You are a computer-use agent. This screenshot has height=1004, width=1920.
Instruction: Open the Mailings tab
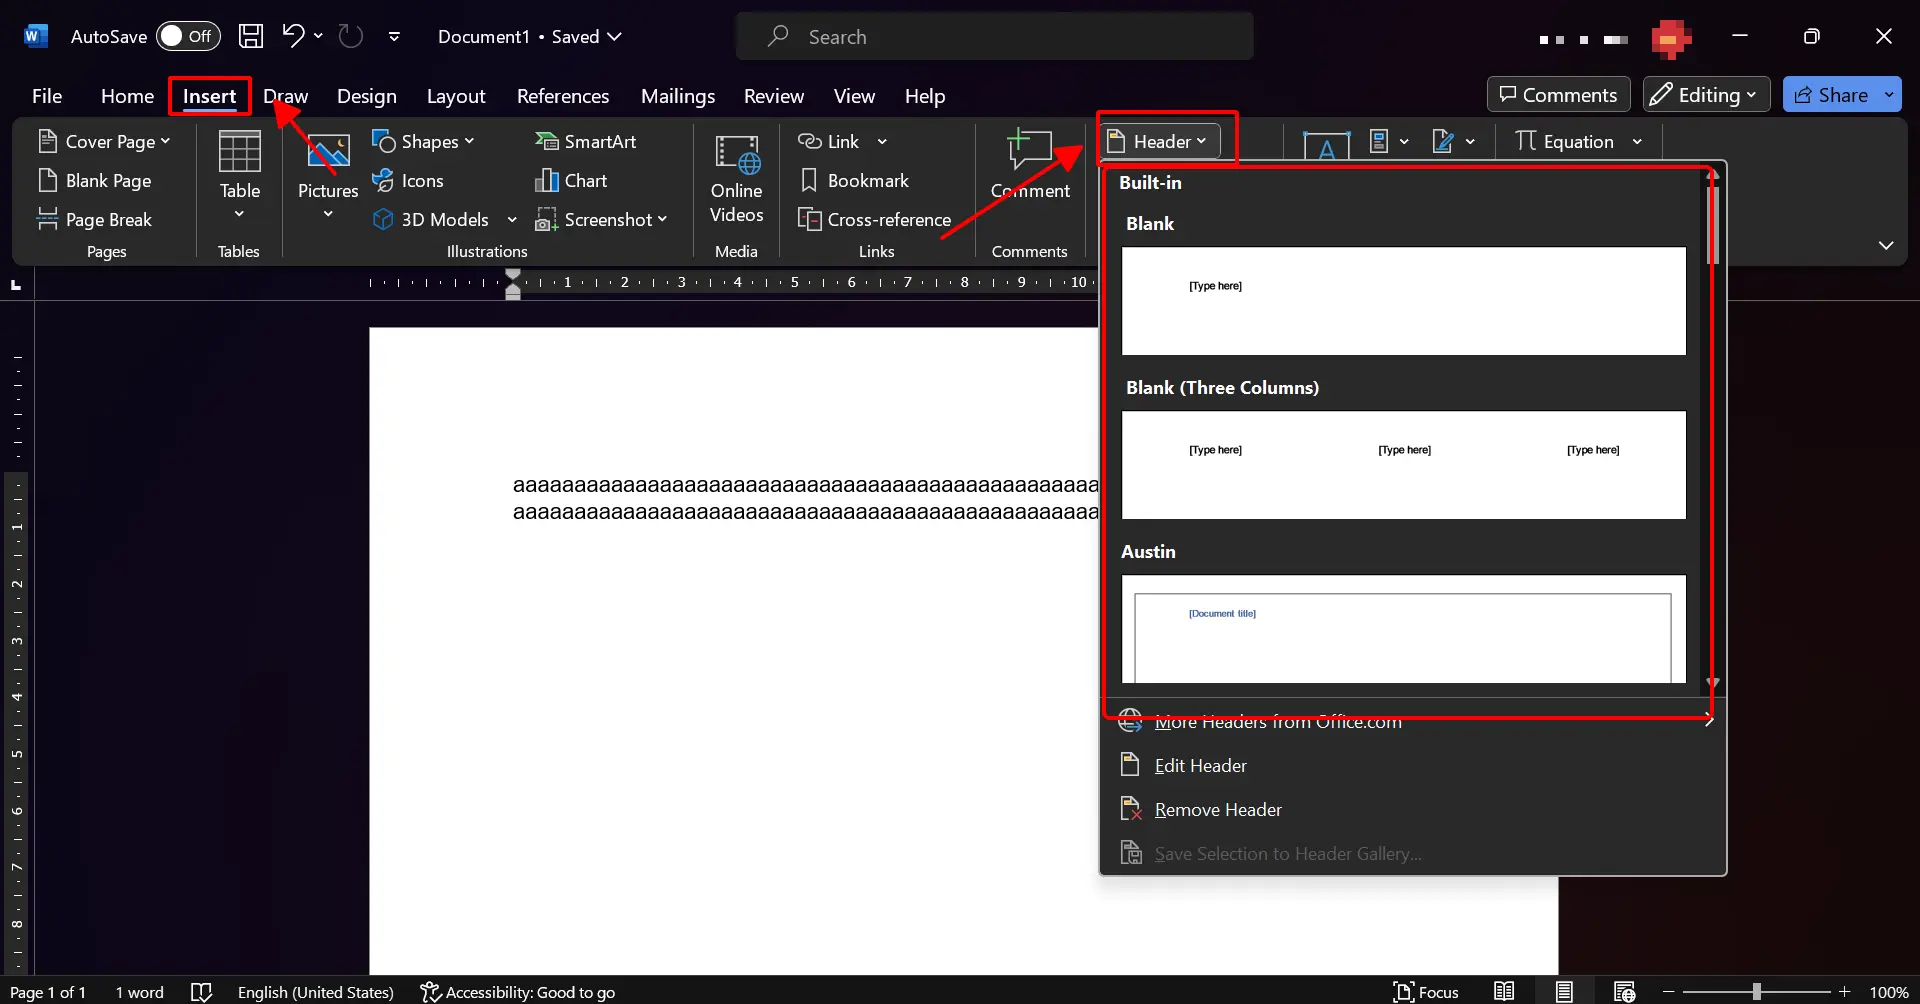(x=678, y=96)
